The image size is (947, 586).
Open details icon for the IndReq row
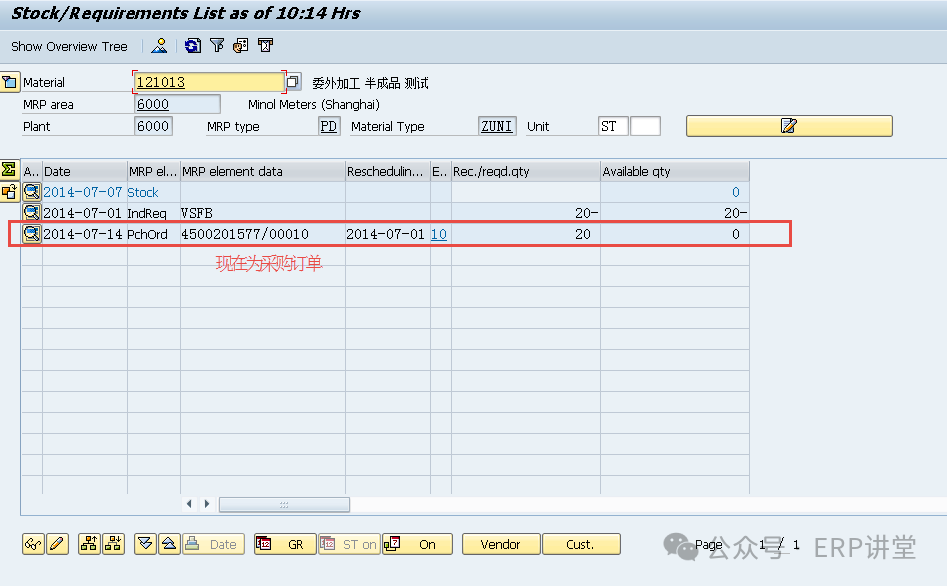(x=32, y=213)
